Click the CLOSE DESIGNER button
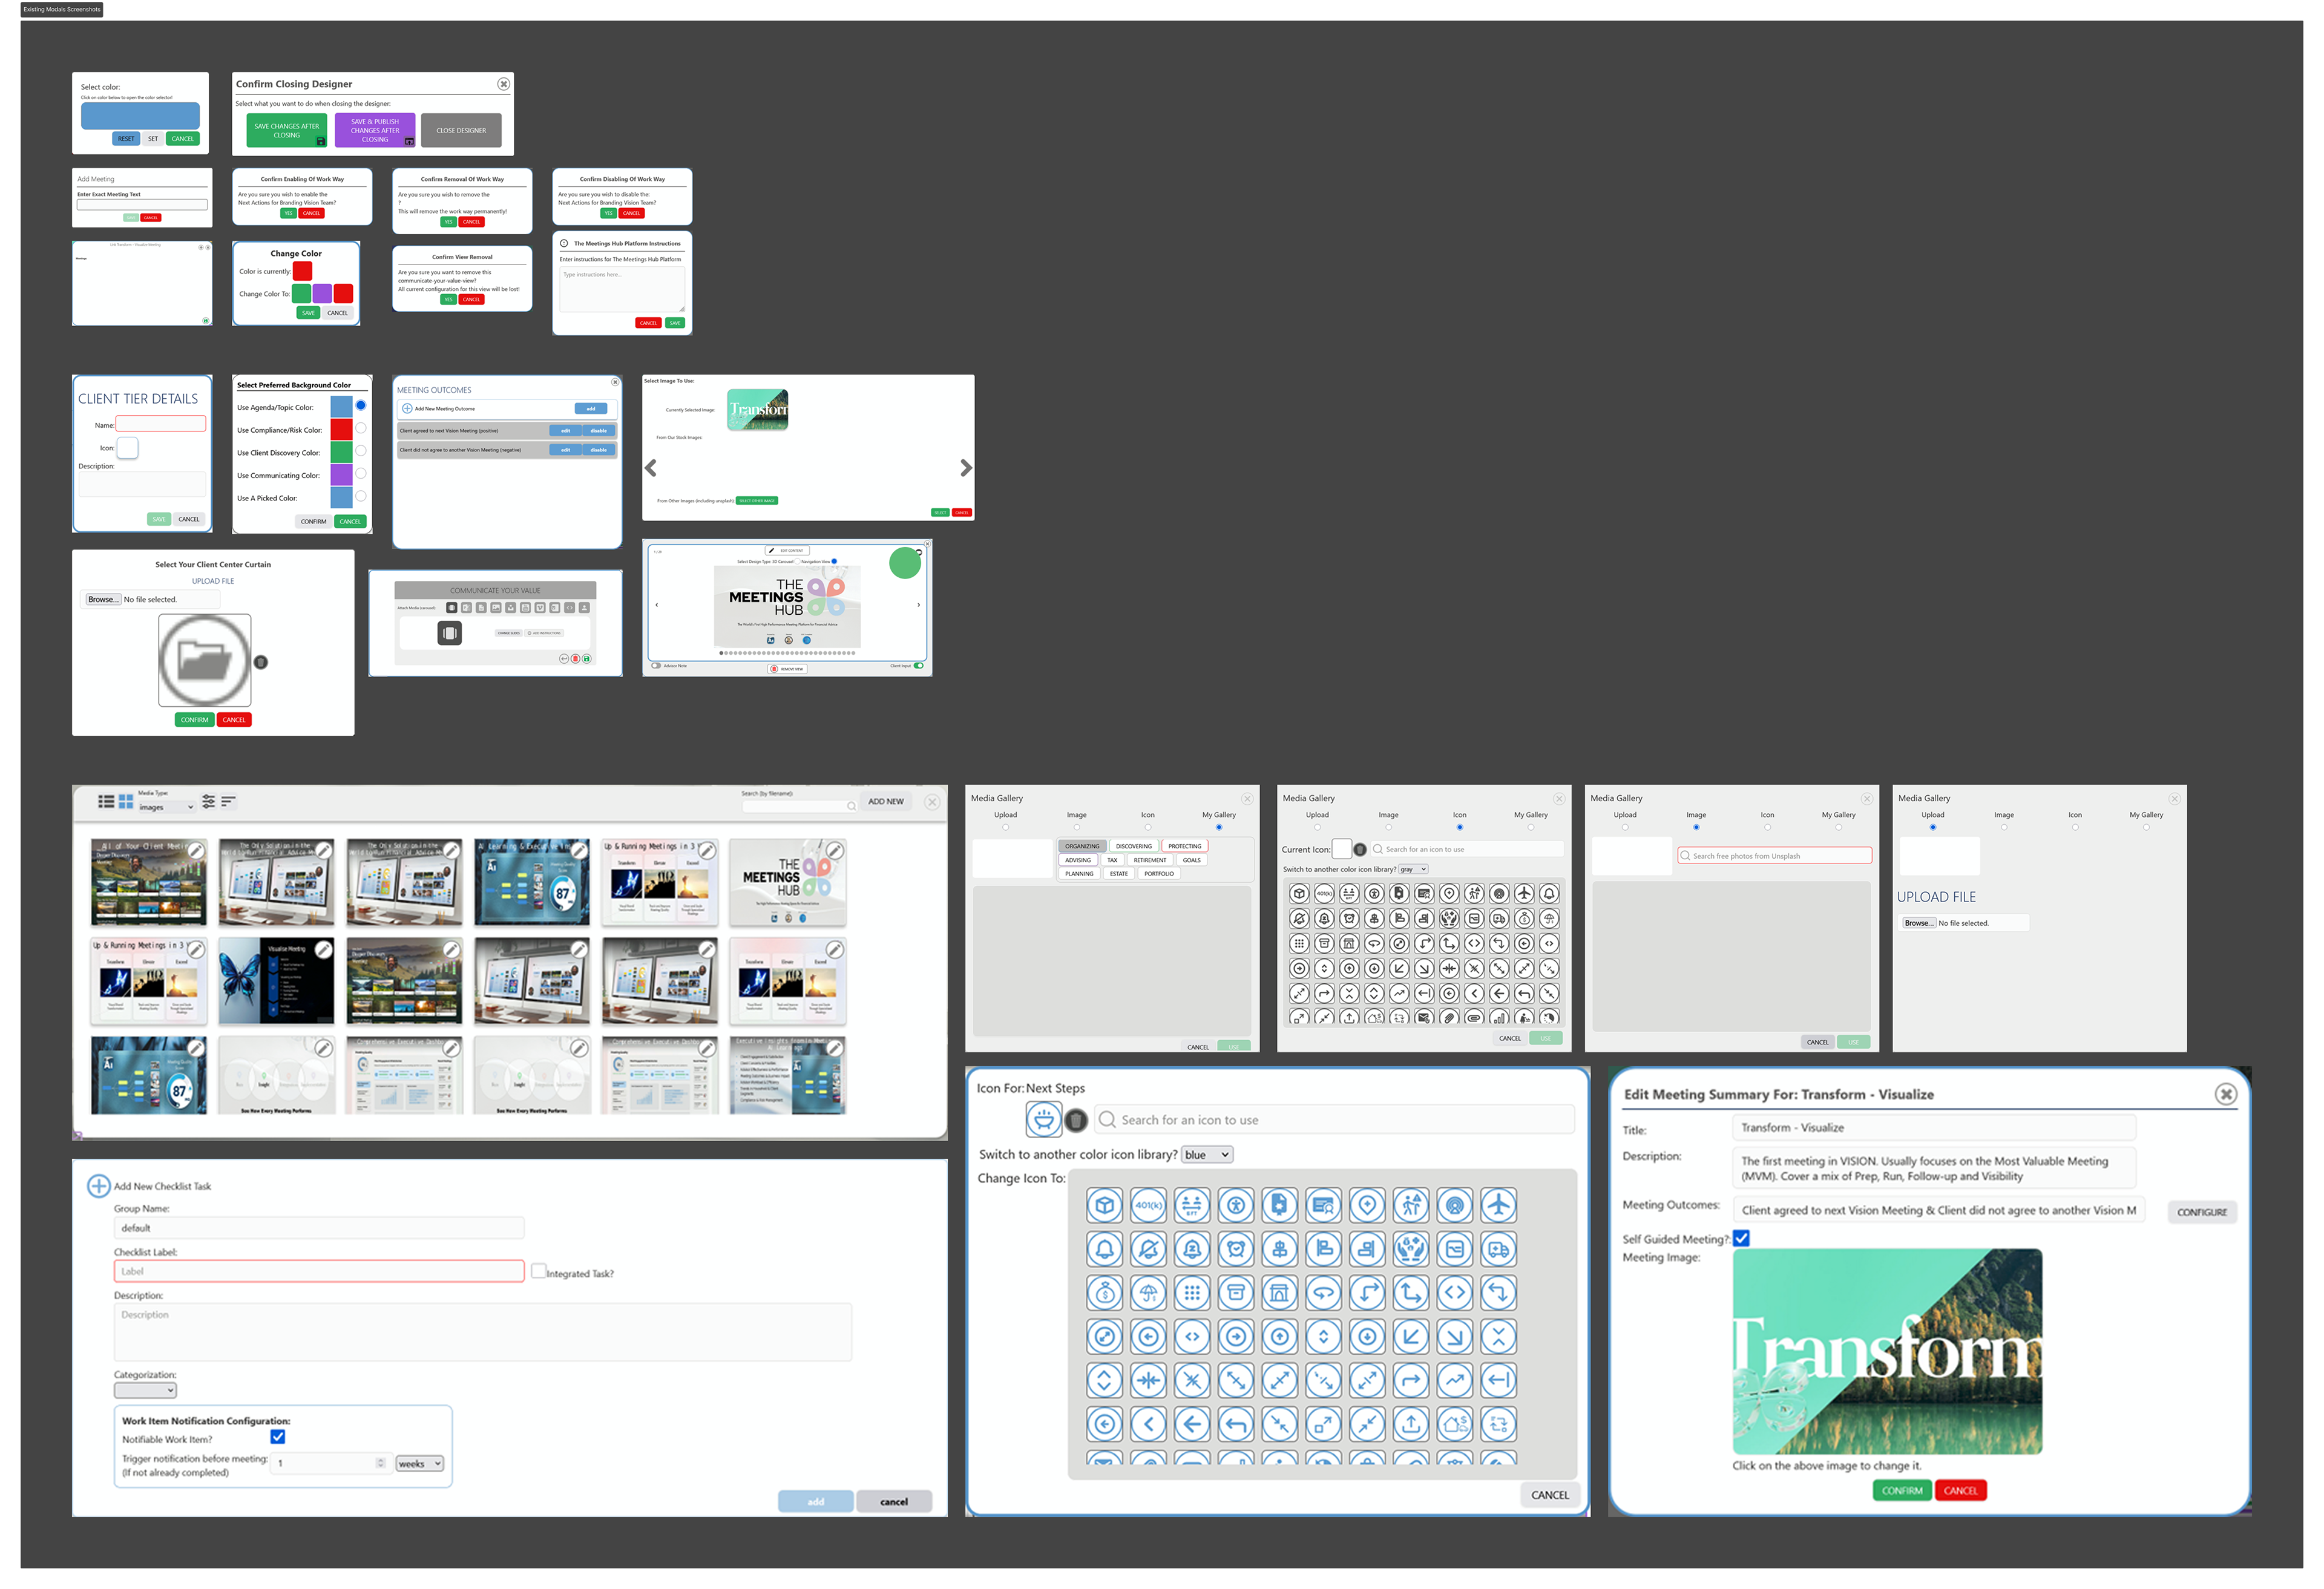This screenshot has height=1589, width=2324. pos(461,130)
